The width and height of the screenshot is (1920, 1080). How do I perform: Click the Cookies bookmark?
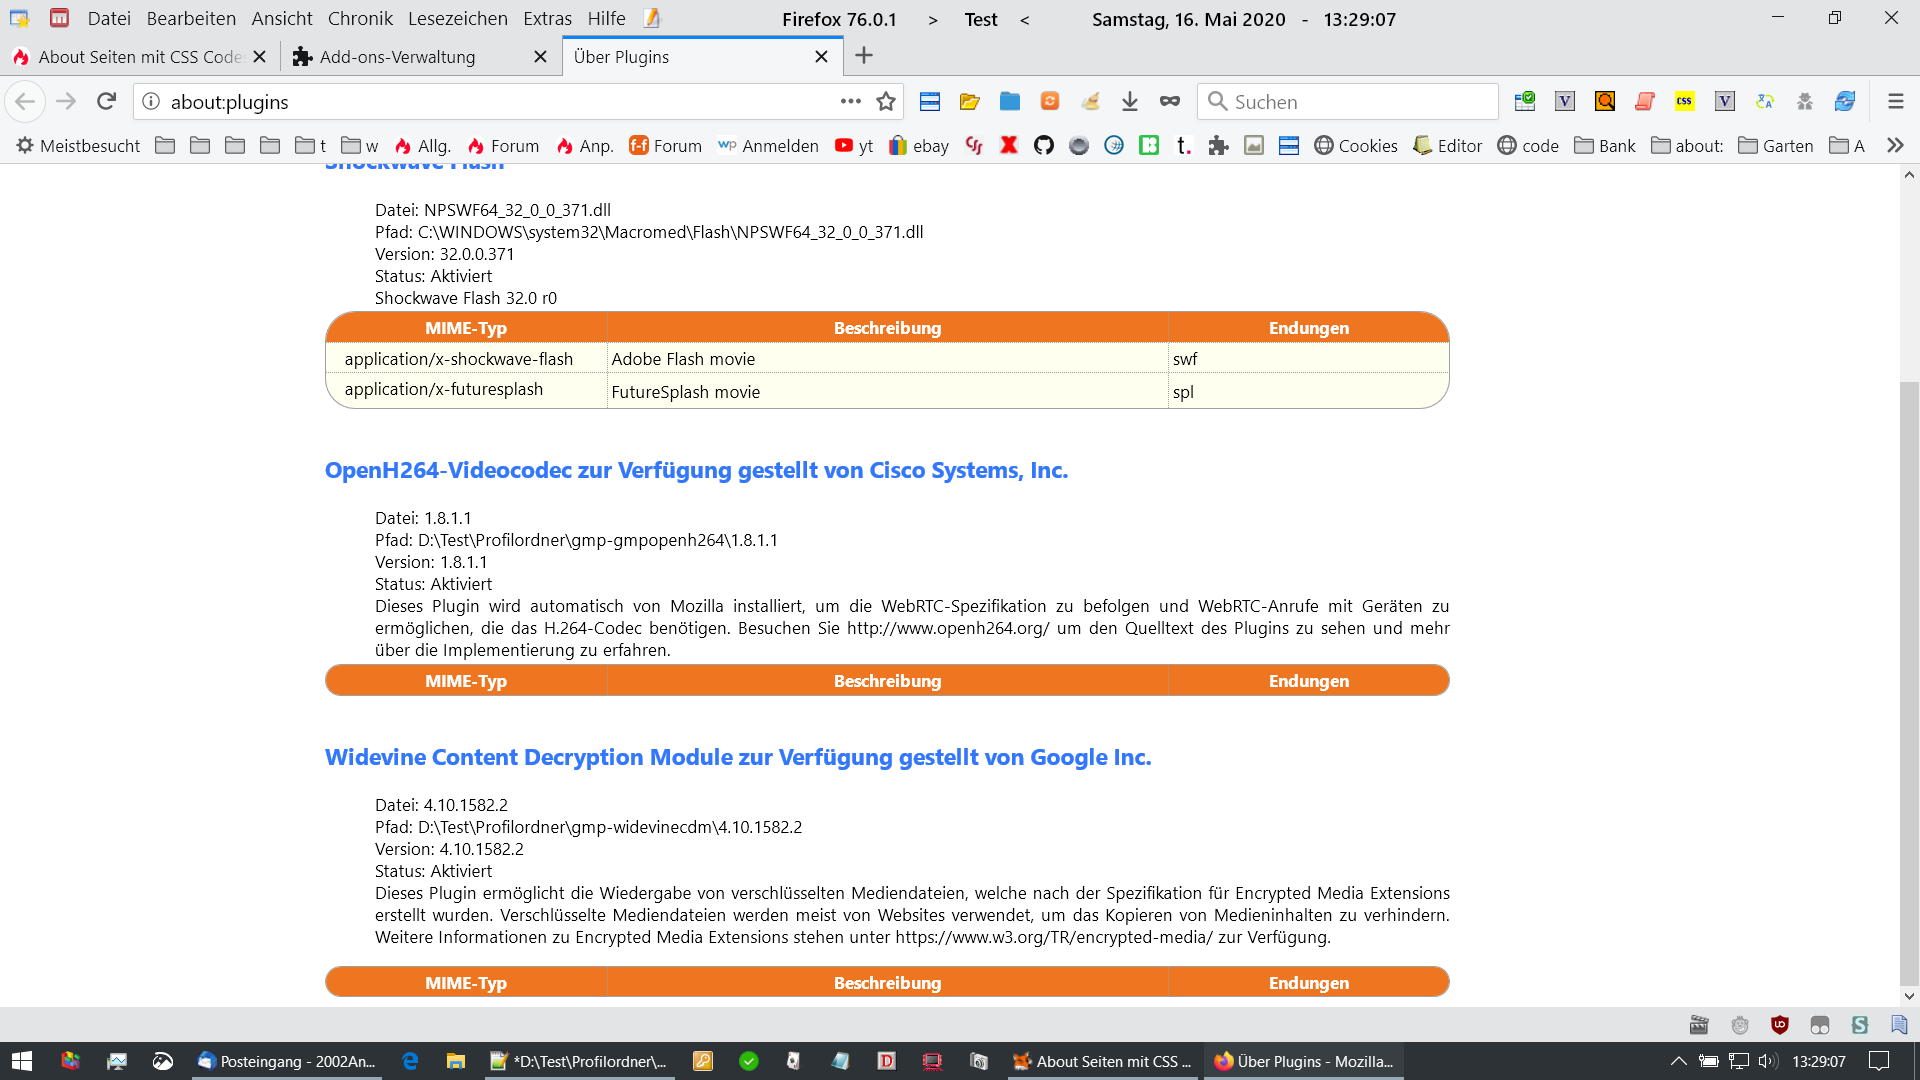[x=1356, y=146]
